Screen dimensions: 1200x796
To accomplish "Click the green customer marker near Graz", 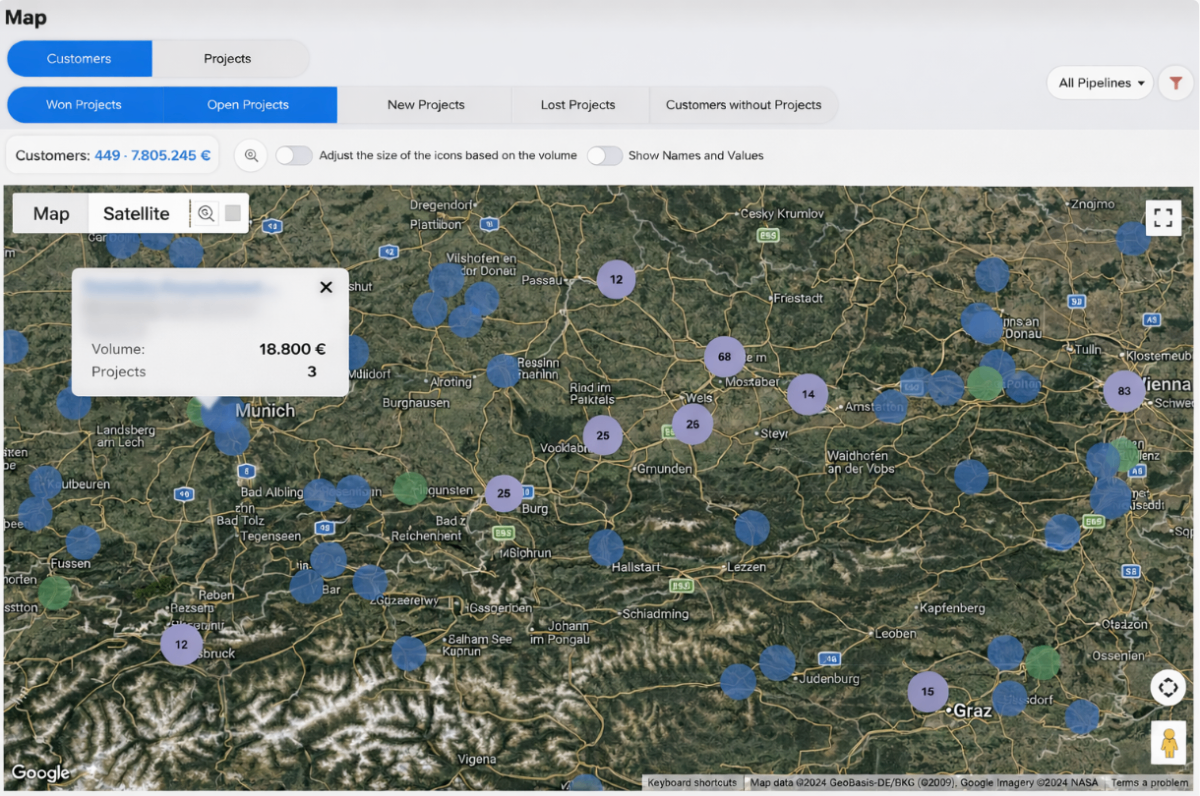I will pos(1042,662).
